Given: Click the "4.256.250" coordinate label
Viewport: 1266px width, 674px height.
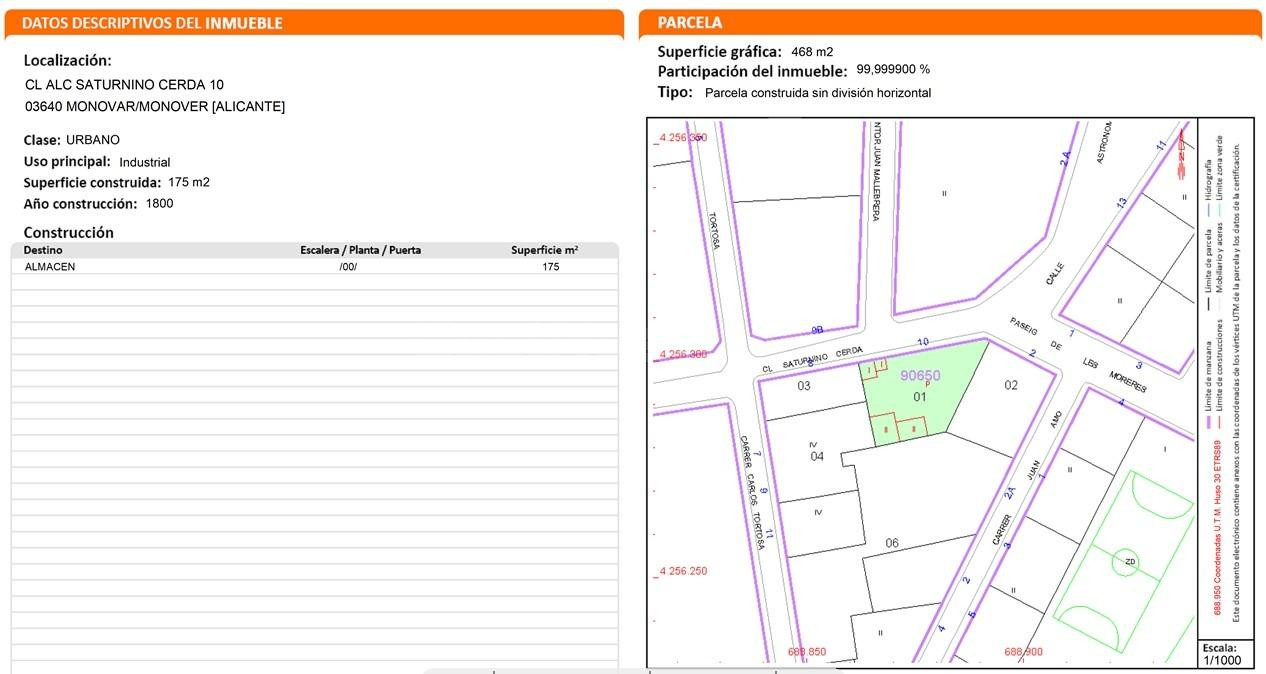Looking at the screenshot, I should 682,571.
